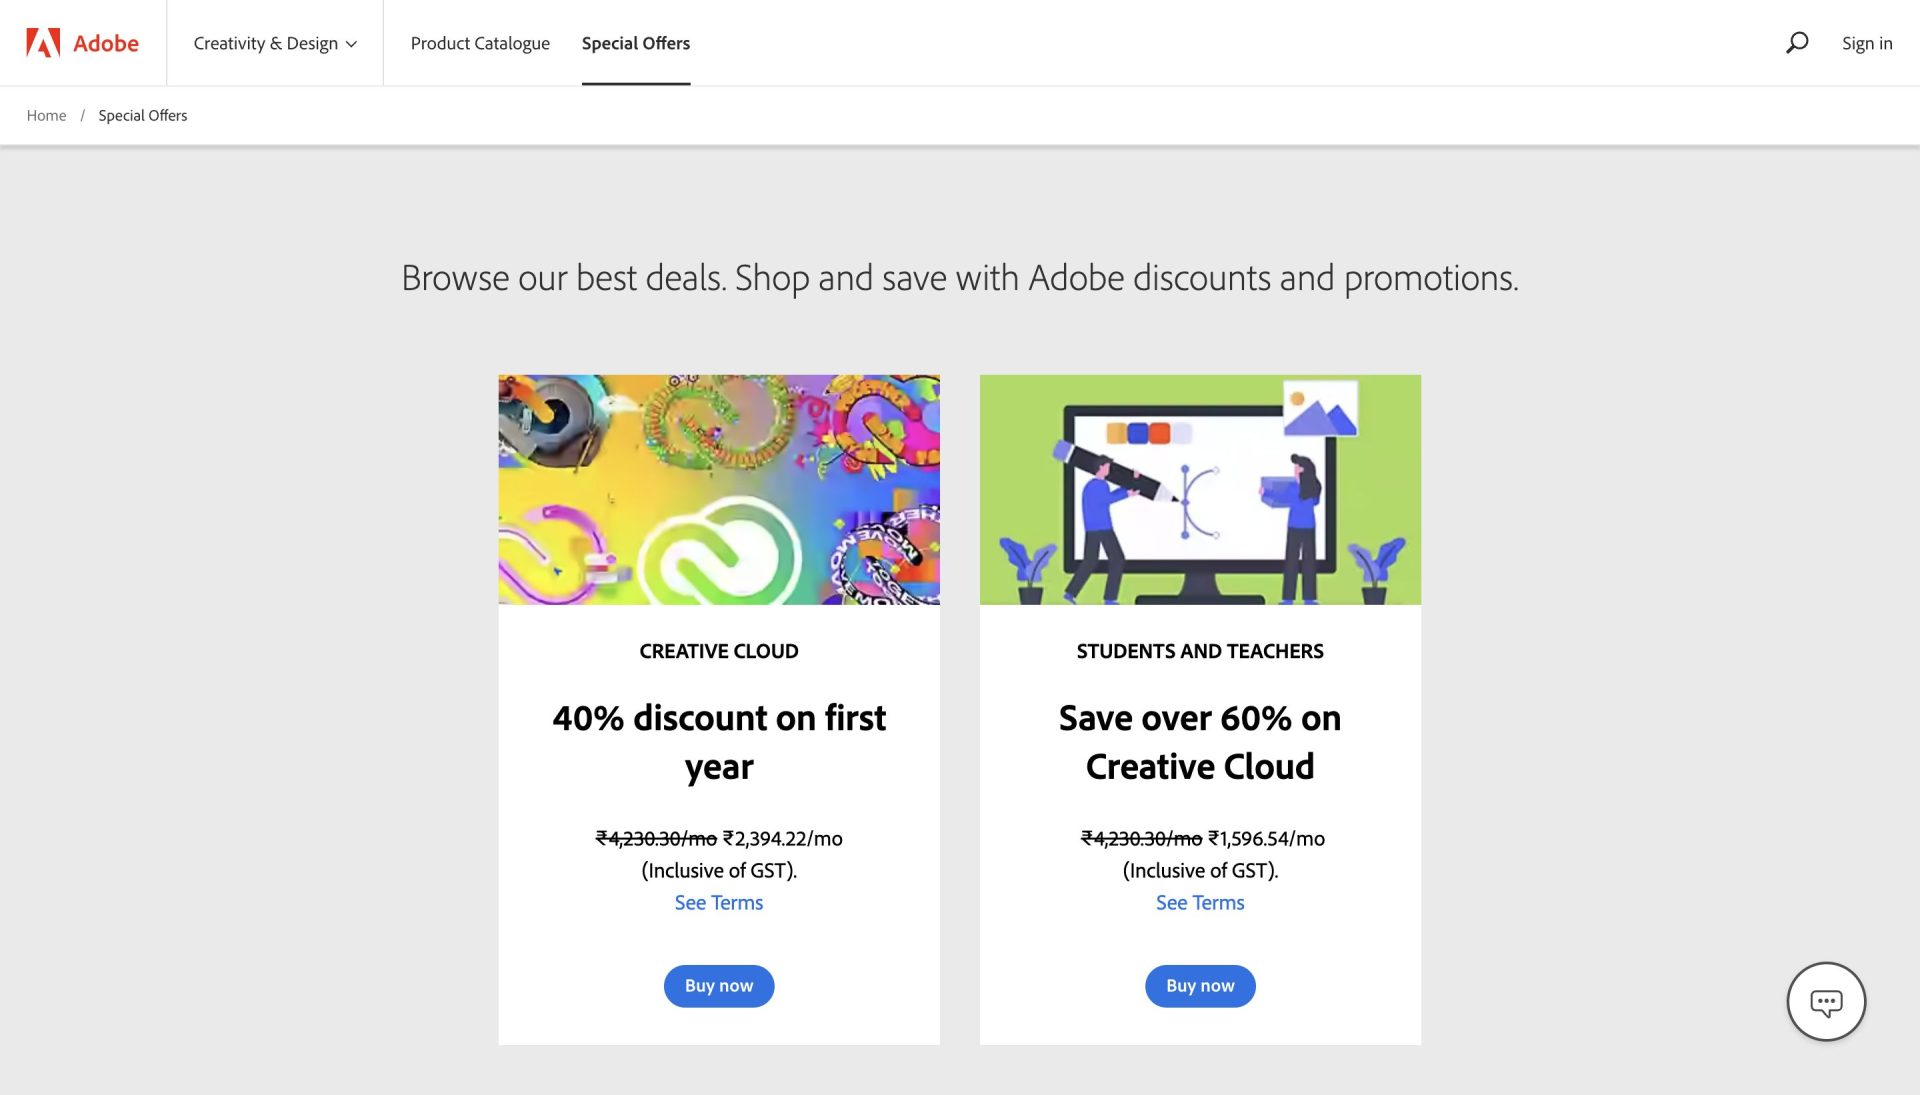Click Students and Teachers illustration image
This screenshot has width=1920, height=1095.
click(1200, 490)
